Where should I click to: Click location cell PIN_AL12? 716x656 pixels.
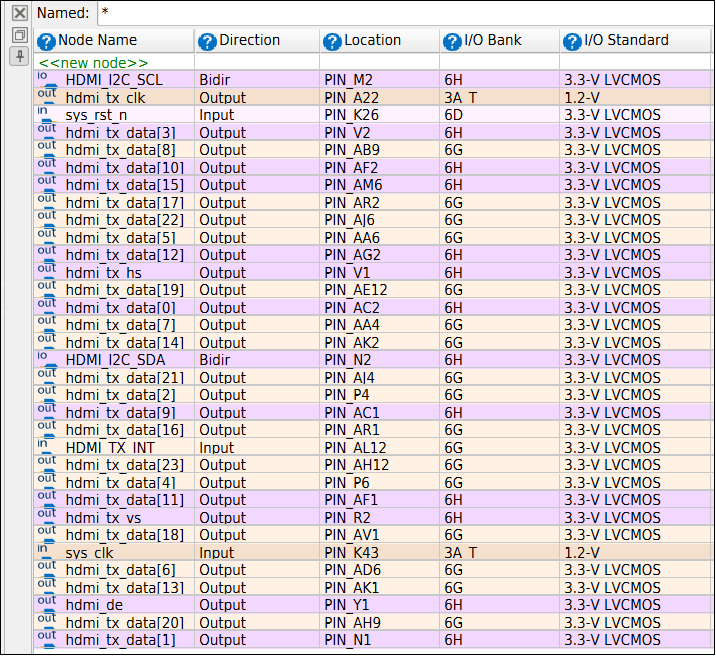click(x=379, y=447)
